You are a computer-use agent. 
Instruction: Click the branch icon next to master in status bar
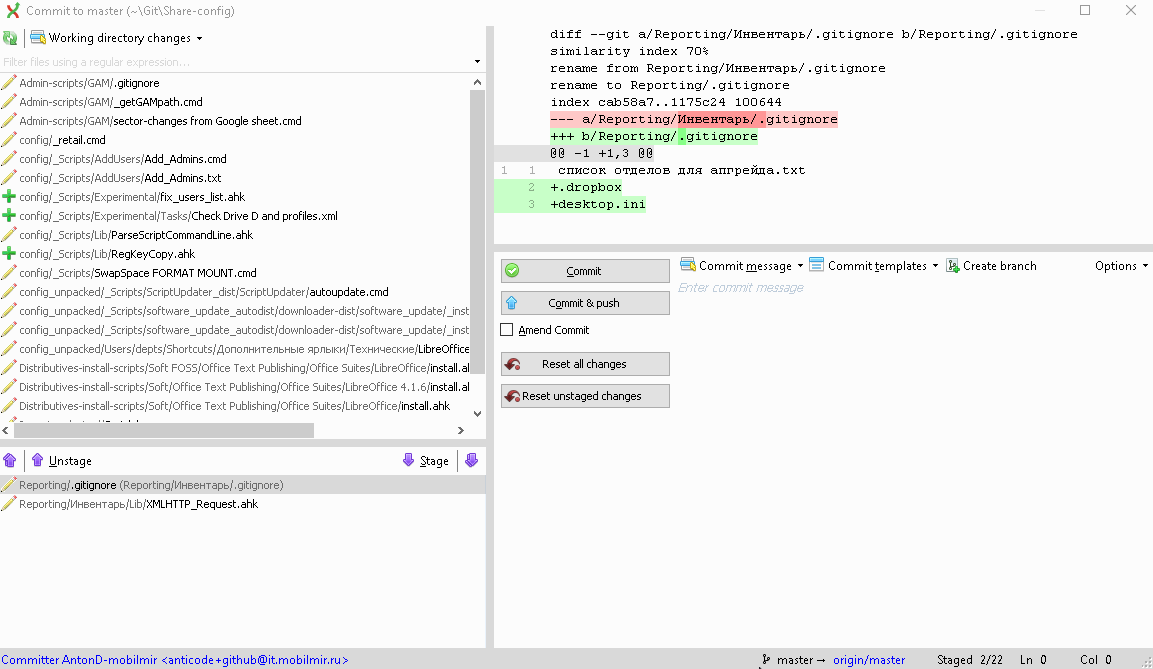point(766,659)
